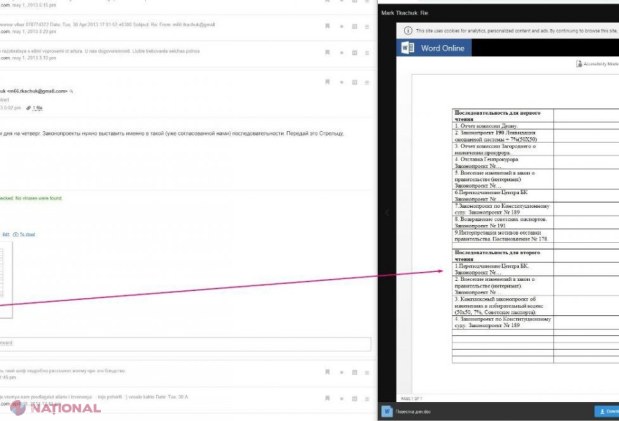Open the menu icon on 3:10 pm email

click(367, 53)
